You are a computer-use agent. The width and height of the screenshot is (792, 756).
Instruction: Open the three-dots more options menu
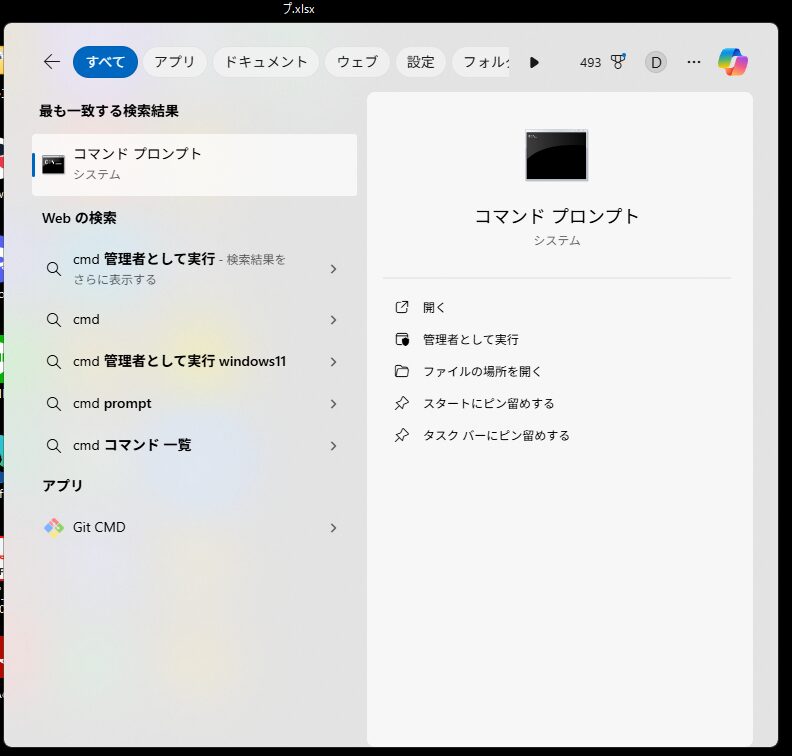coord(694,62)
